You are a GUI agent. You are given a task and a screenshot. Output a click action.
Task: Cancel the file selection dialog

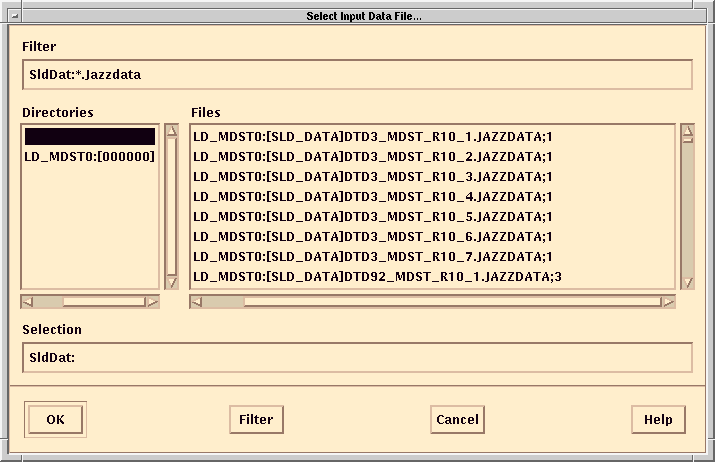pos(457,420)
